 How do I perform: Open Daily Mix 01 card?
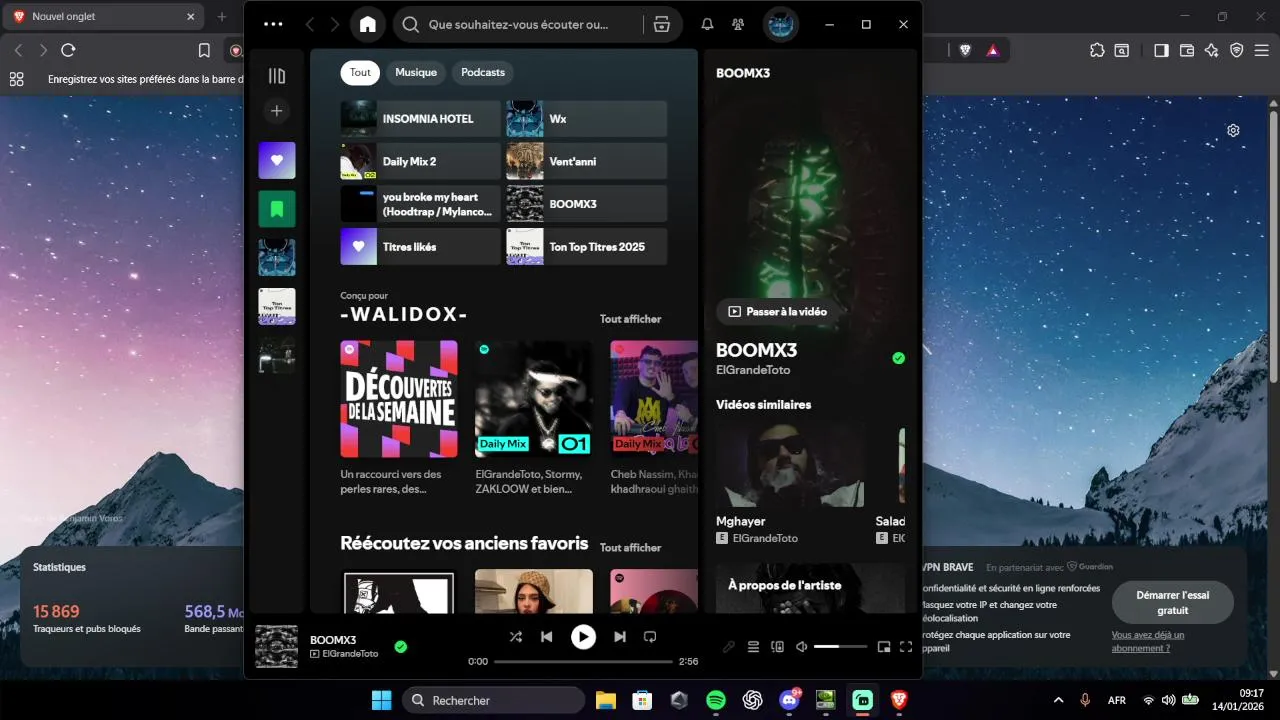(533, 418)
